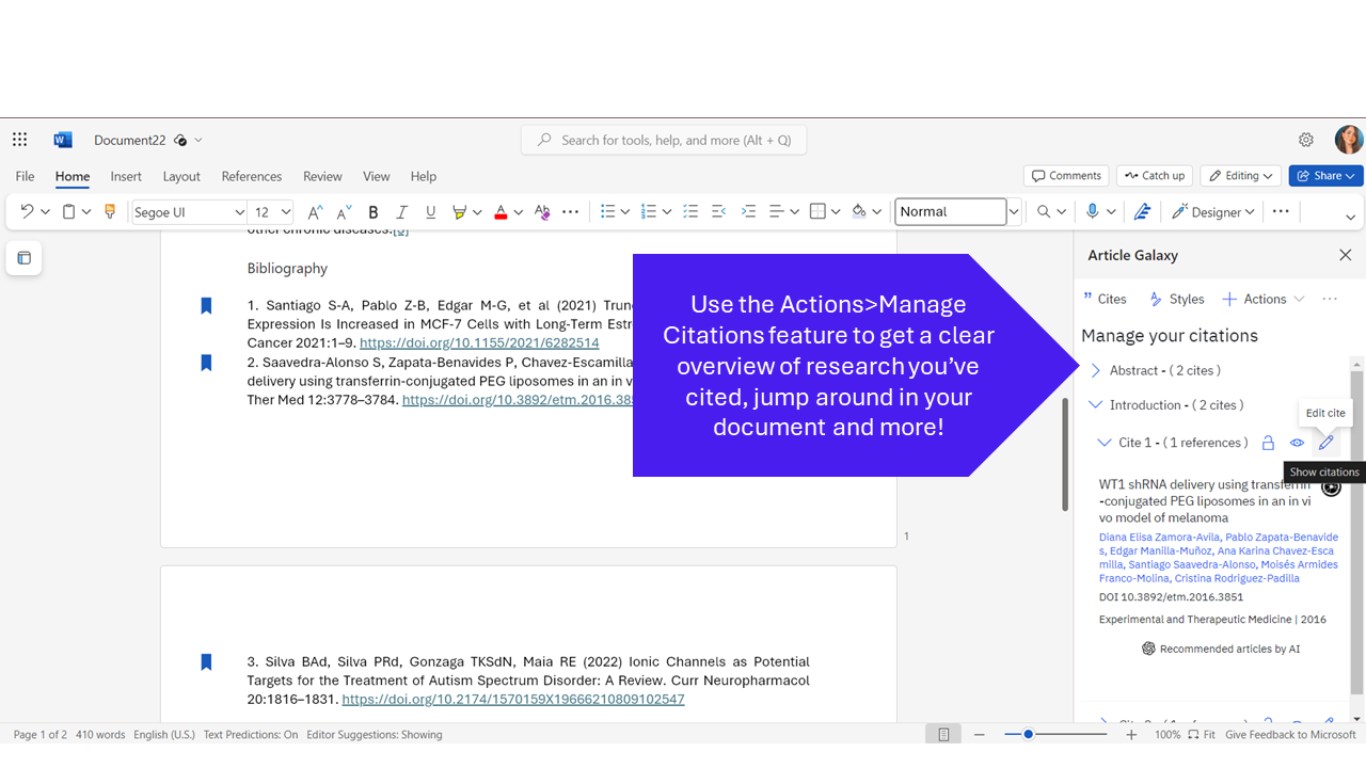Open the 10.1155/2021/6282514 DOI link

point(479,343)
